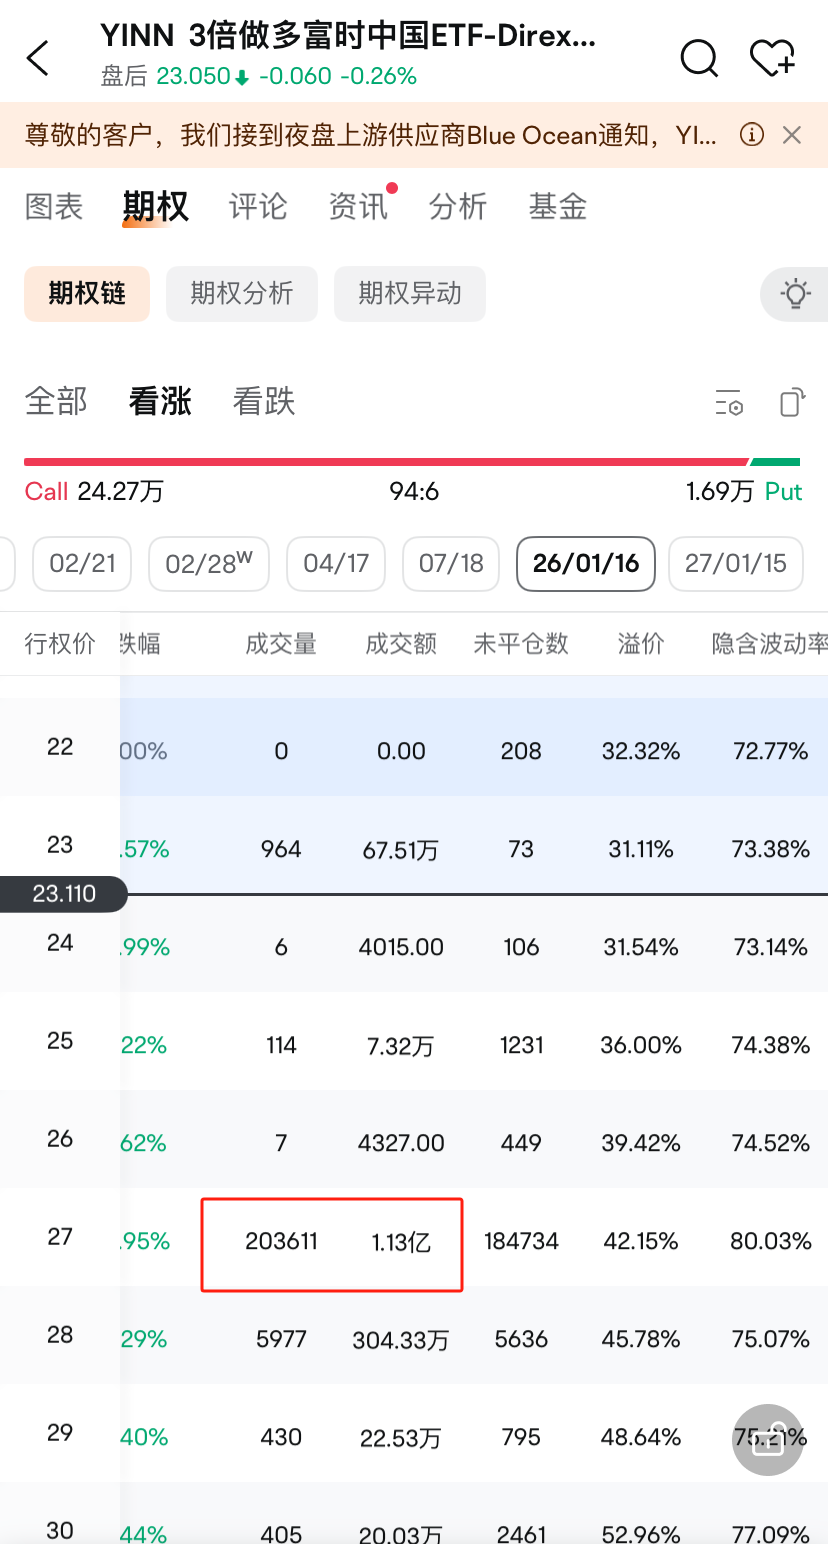Open strike price 25 row
Image resolution: width=828 pixels, height=1557 pixels.
tap(414, 1041)
